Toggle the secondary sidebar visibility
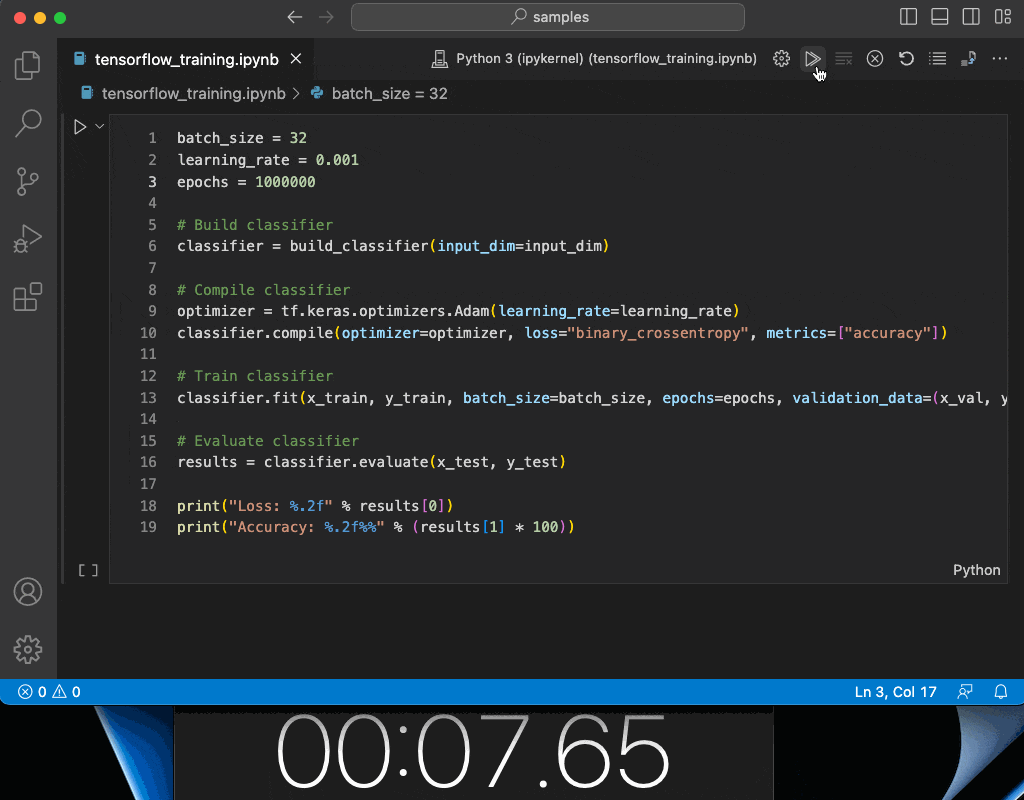The image size is (1024, 800). click(970, 16)
